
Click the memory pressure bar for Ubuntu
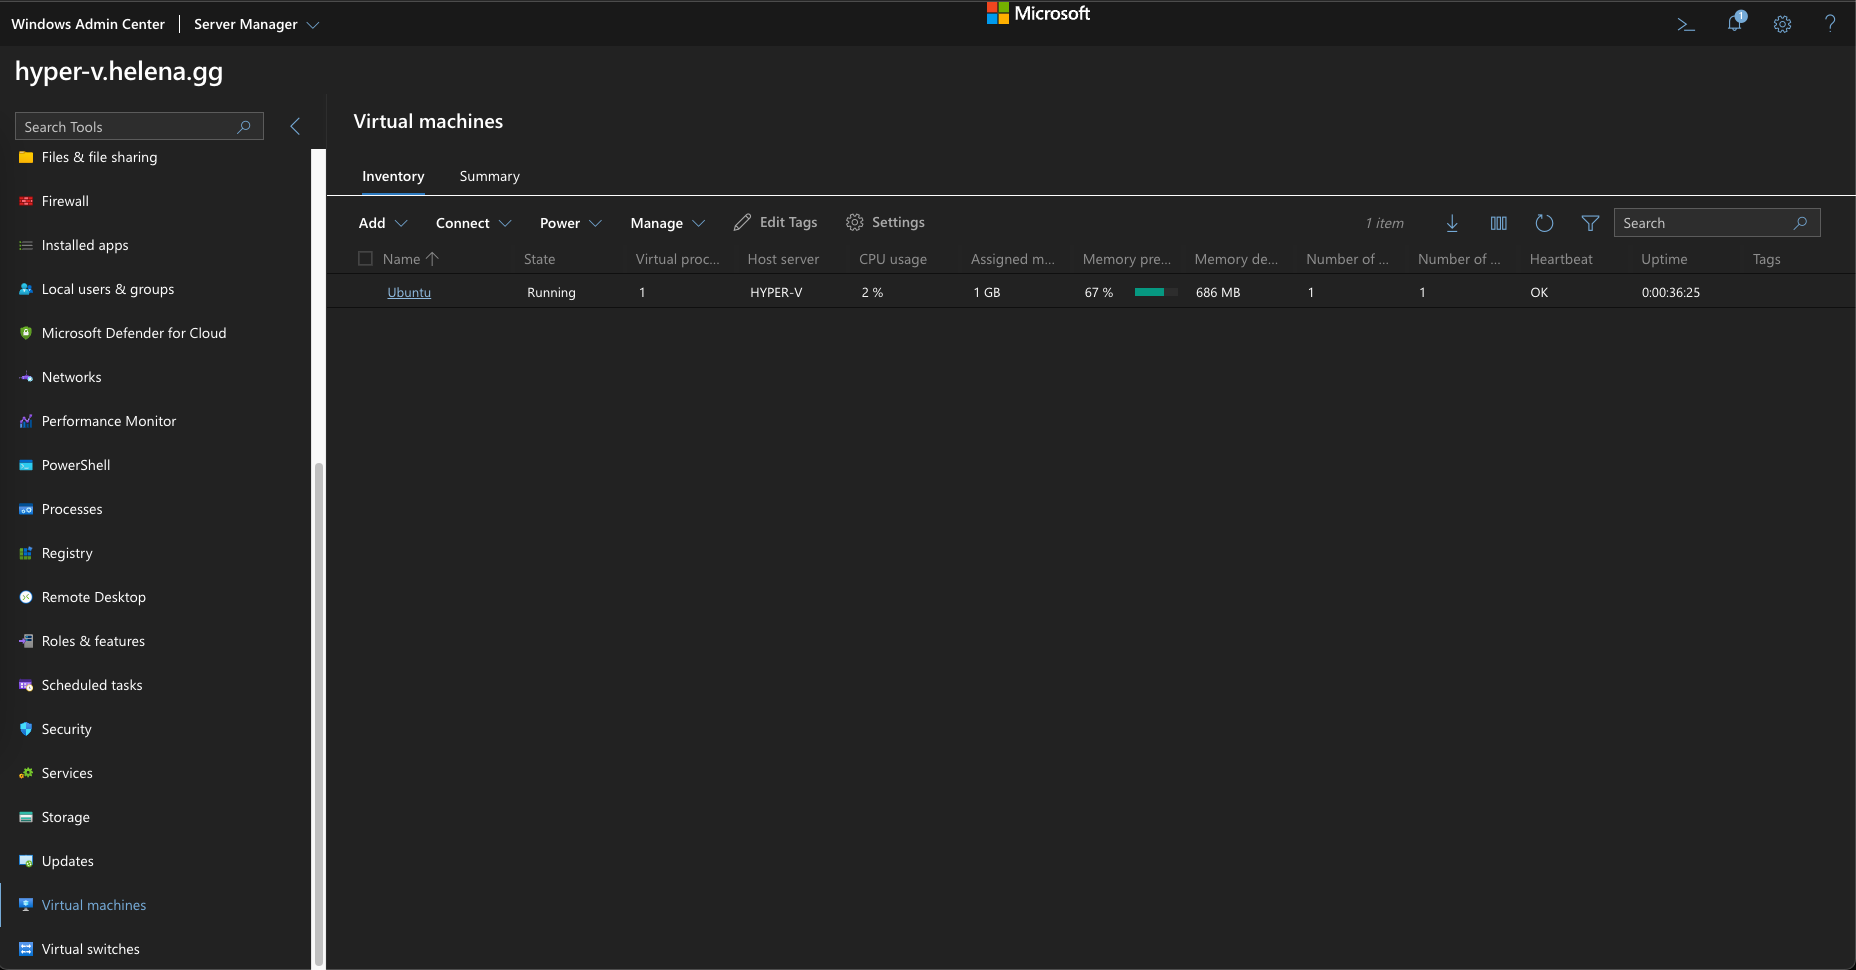point(1154,293)
